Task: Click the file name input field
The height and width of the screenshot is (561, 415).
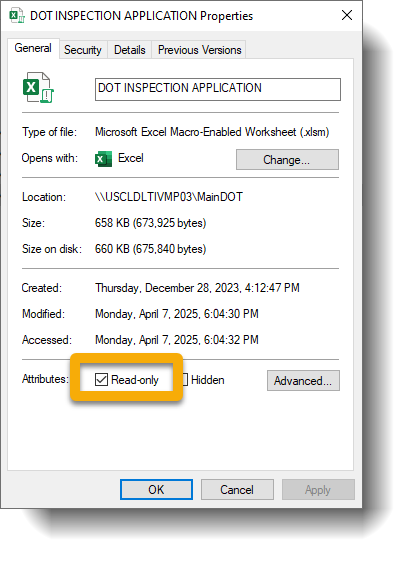Action: 218,89
